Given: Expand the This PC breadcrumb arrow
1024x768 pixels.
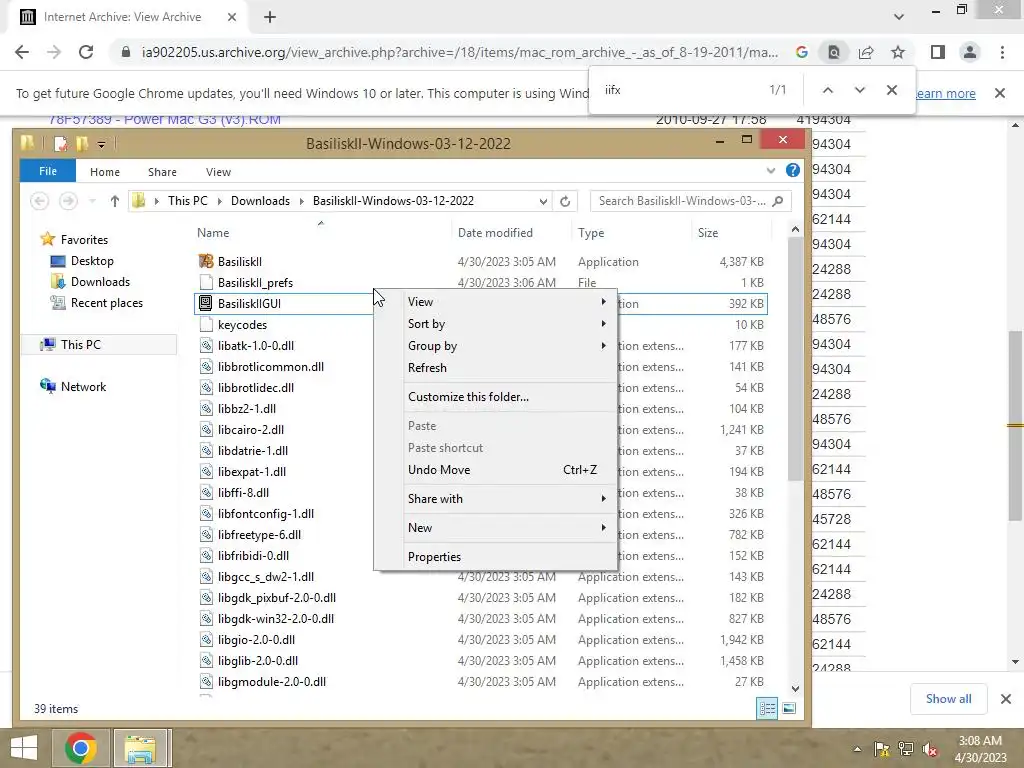Looking at the screenshot, I should pos(218,201).
